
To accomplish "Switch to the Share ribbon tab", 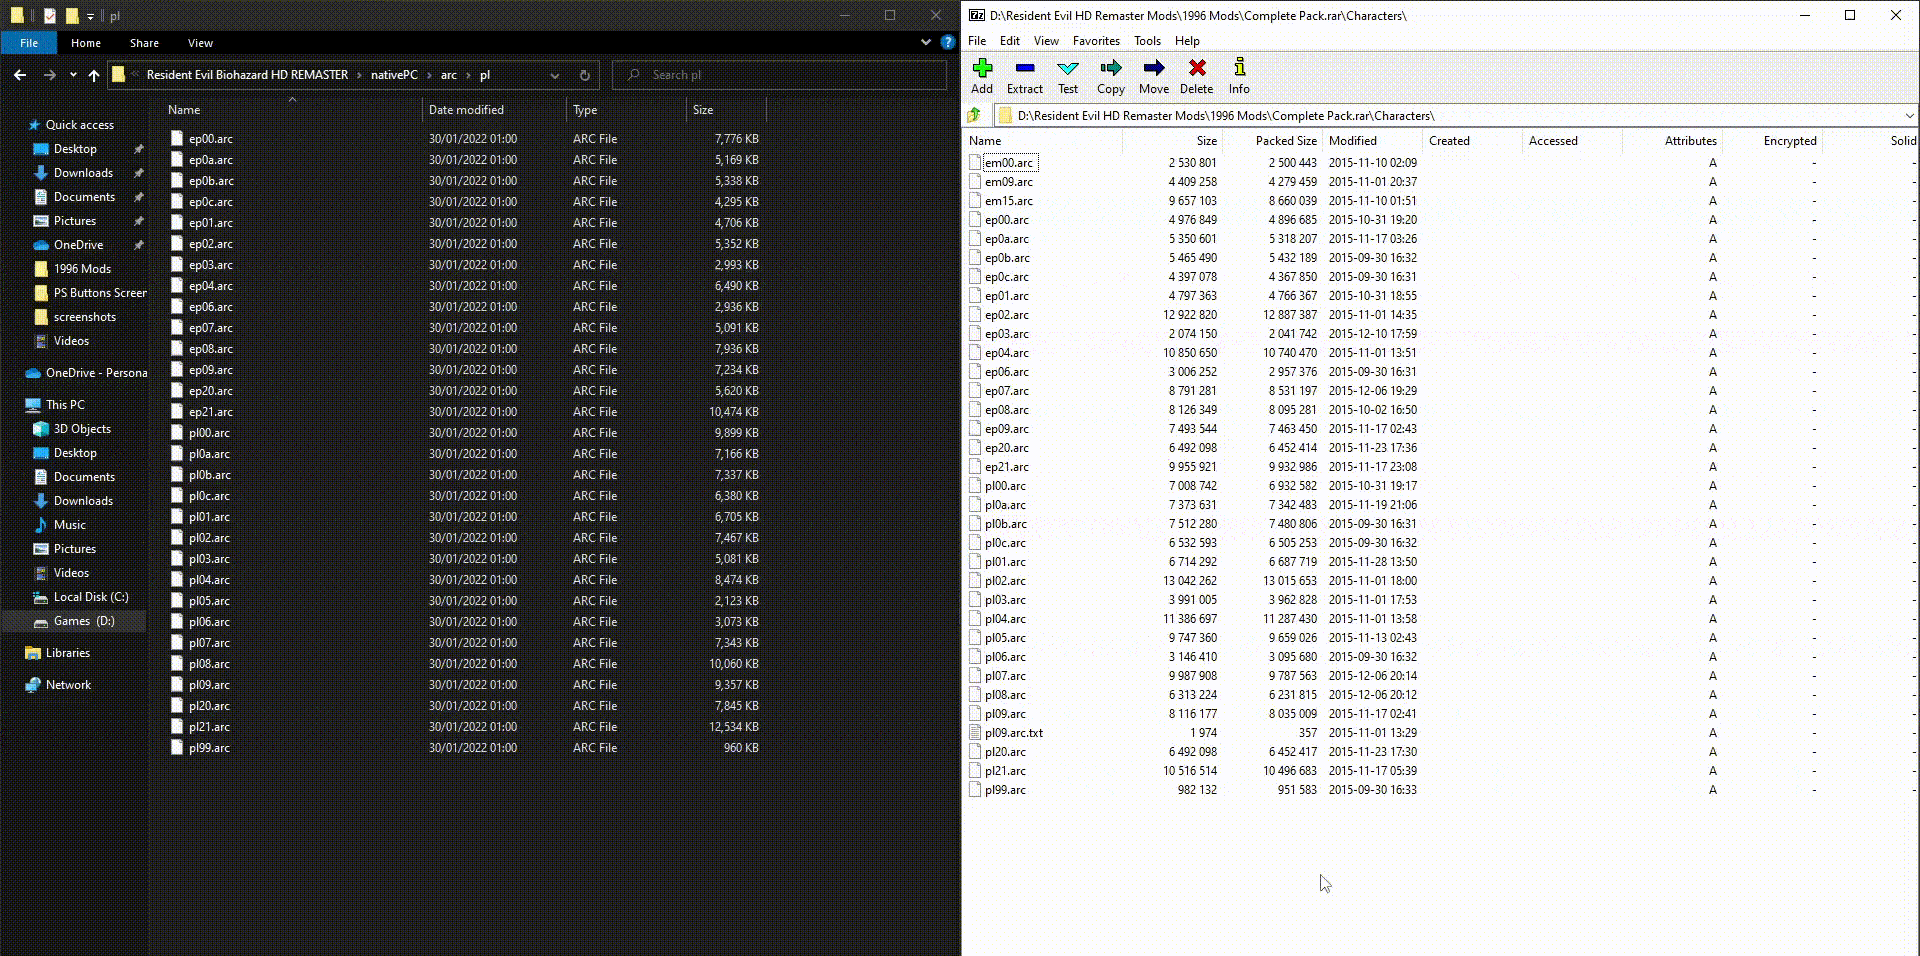I will pyautogui.click(x=144, y=43).
